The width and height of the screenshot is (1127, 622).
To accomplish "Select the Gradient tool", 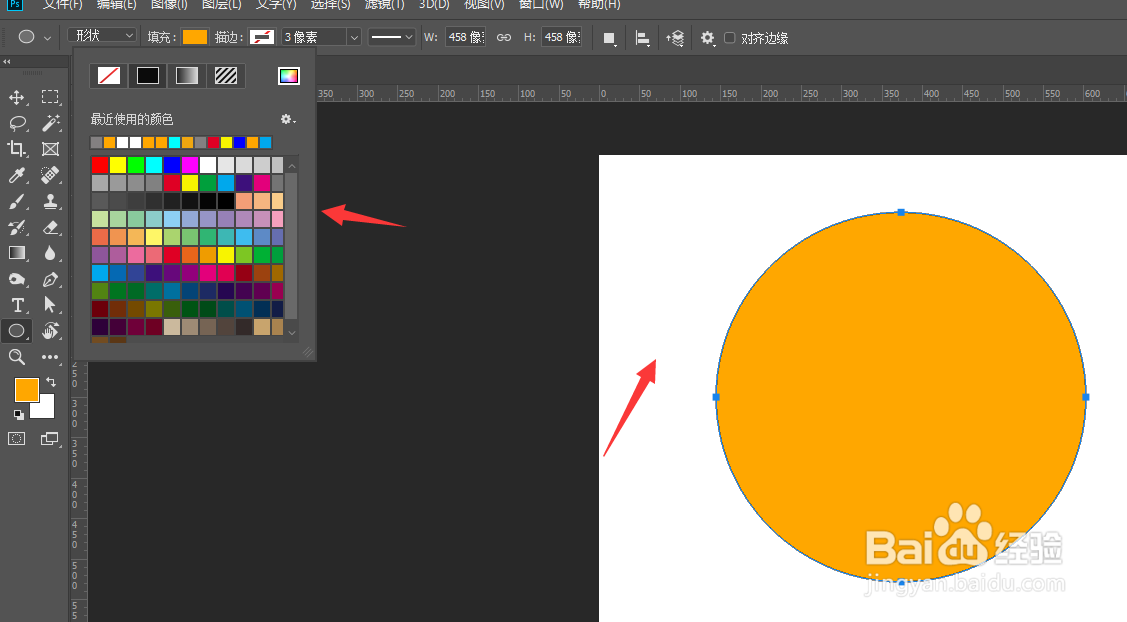I will [x=17, y=253].
